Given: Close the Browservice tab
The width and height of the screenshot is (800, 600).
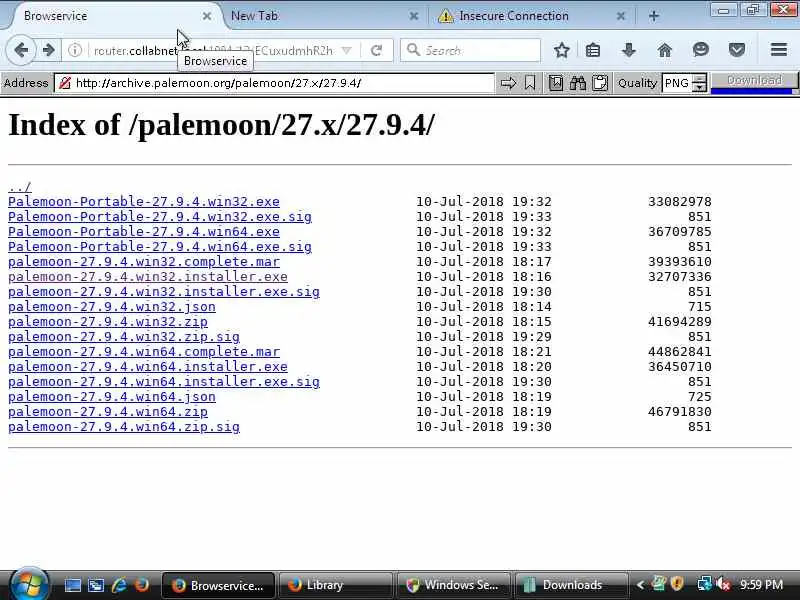Looking at the screenshot, I should click(x=207, y=16).
